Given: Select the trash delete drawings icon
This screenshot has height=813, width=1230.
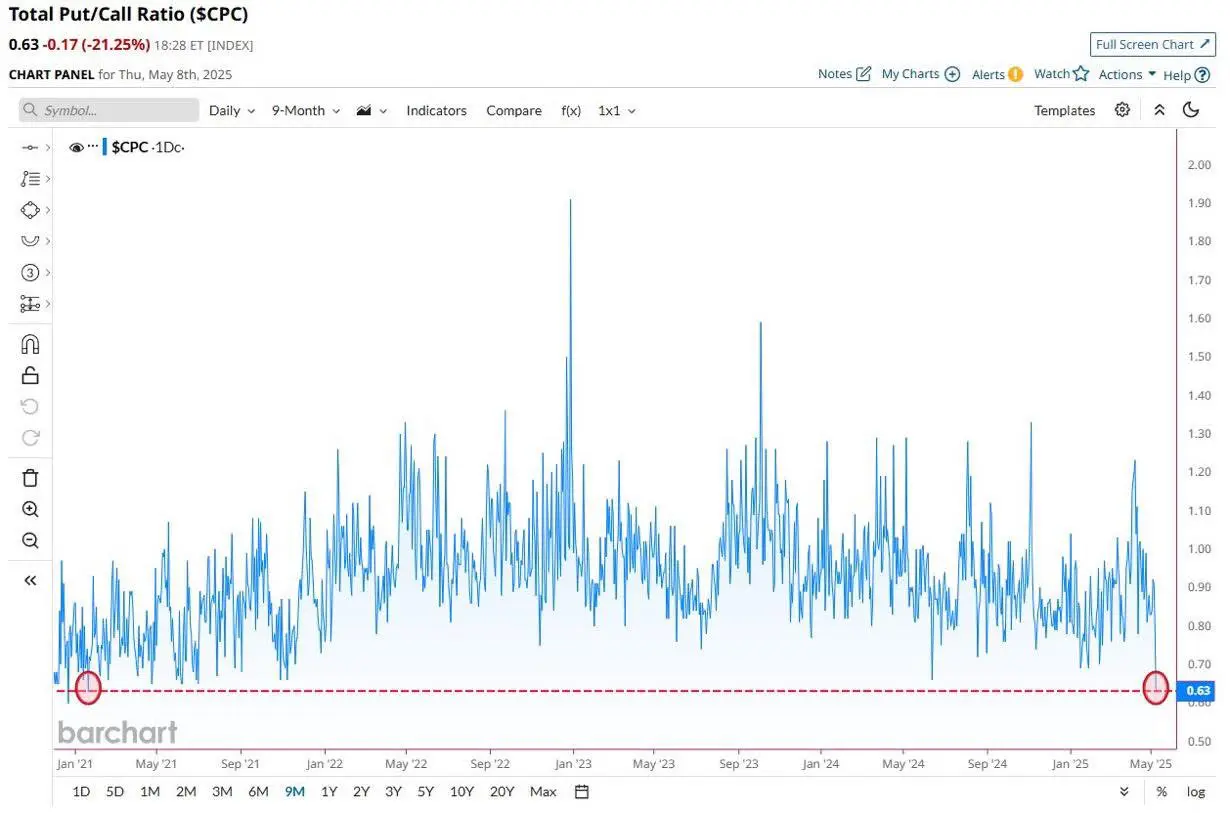Looking at the screenshot, I should (30, 478).
